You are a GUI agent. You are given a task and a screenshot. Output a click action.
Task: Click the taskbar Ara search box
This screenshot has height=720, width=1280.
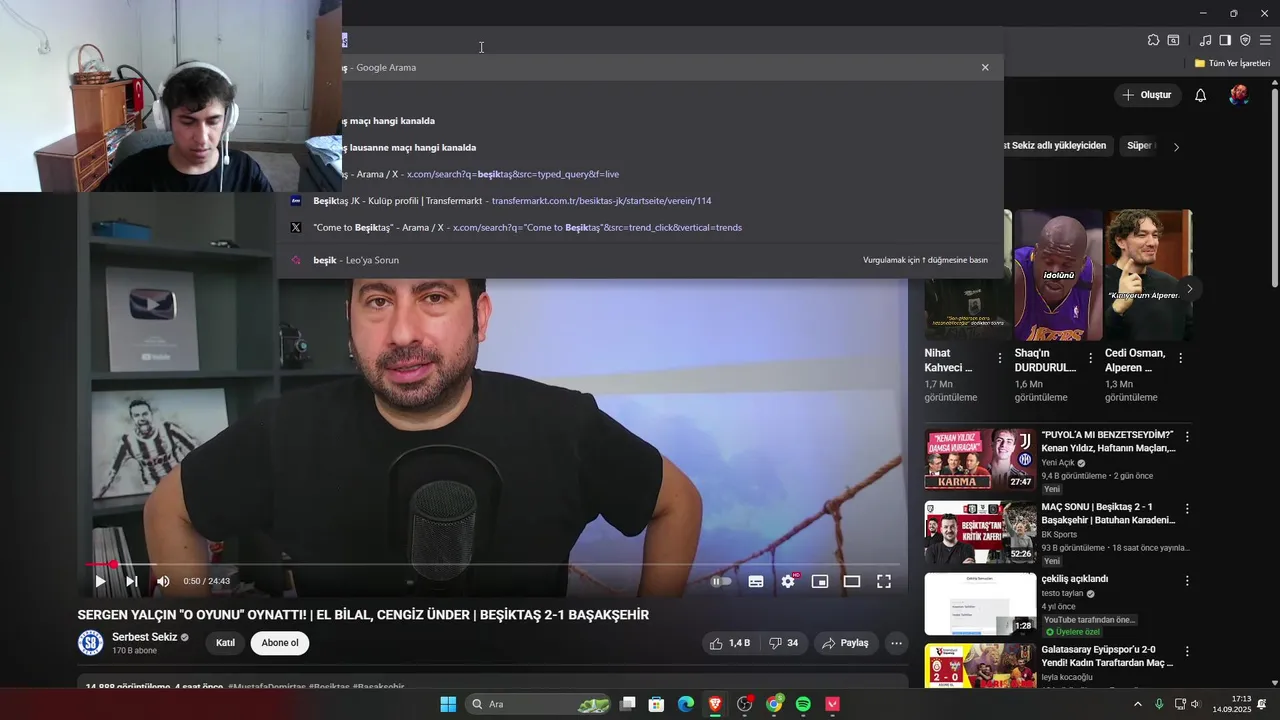pyautogui.click(x=540, y=704)
